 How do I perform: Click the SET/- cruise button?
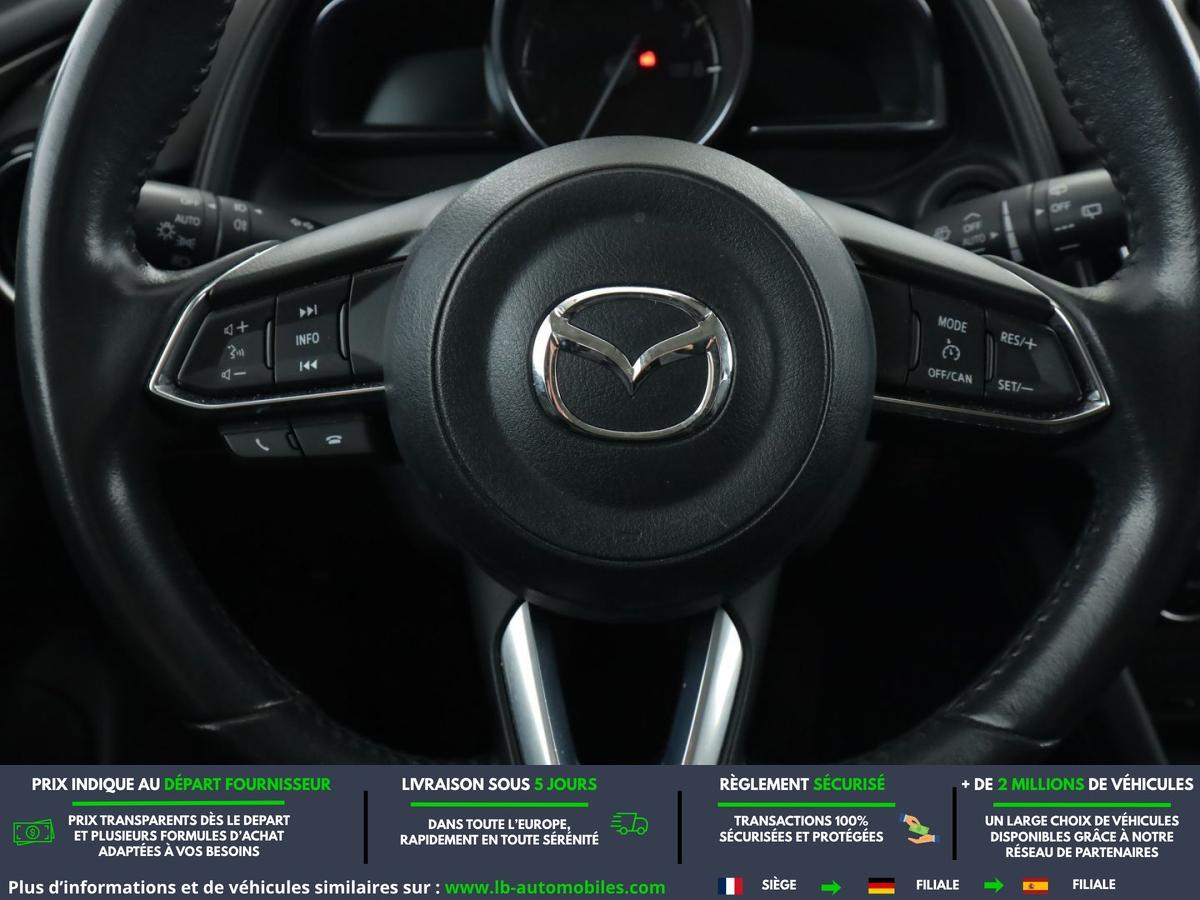coord(1015,385)
